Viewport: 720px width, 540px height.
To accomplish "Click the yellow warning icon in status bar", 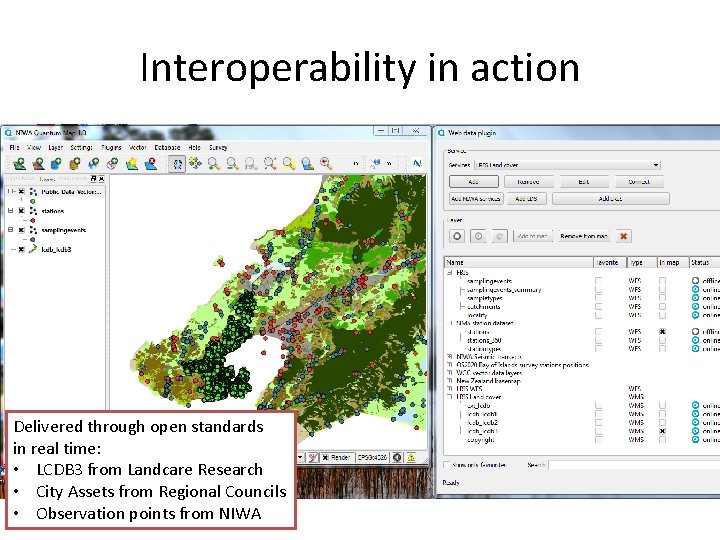I will click(411, 457).
